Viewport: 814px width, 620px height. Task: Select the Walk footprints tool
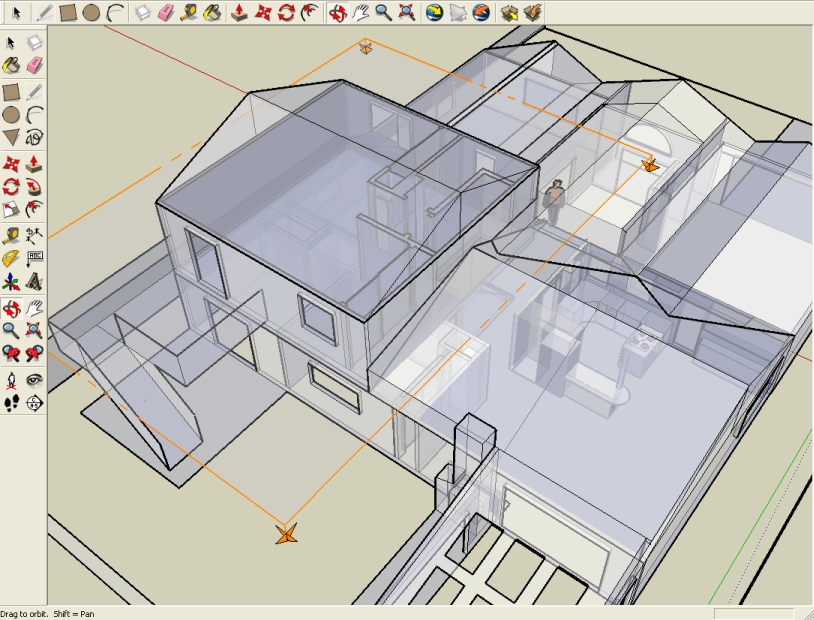point(11,403)
